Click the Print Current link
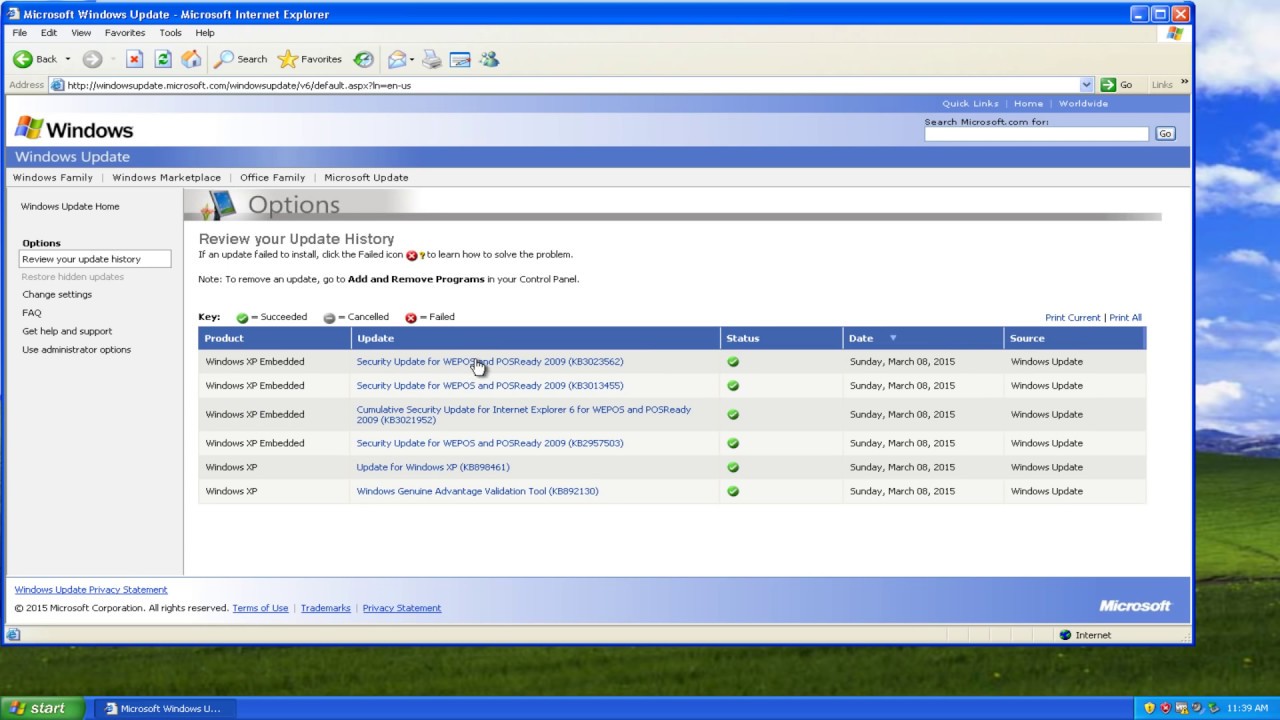Image resolution: width=1280 pixels, height=720 pixels. pyautogui.click(x=1073, y=318)
